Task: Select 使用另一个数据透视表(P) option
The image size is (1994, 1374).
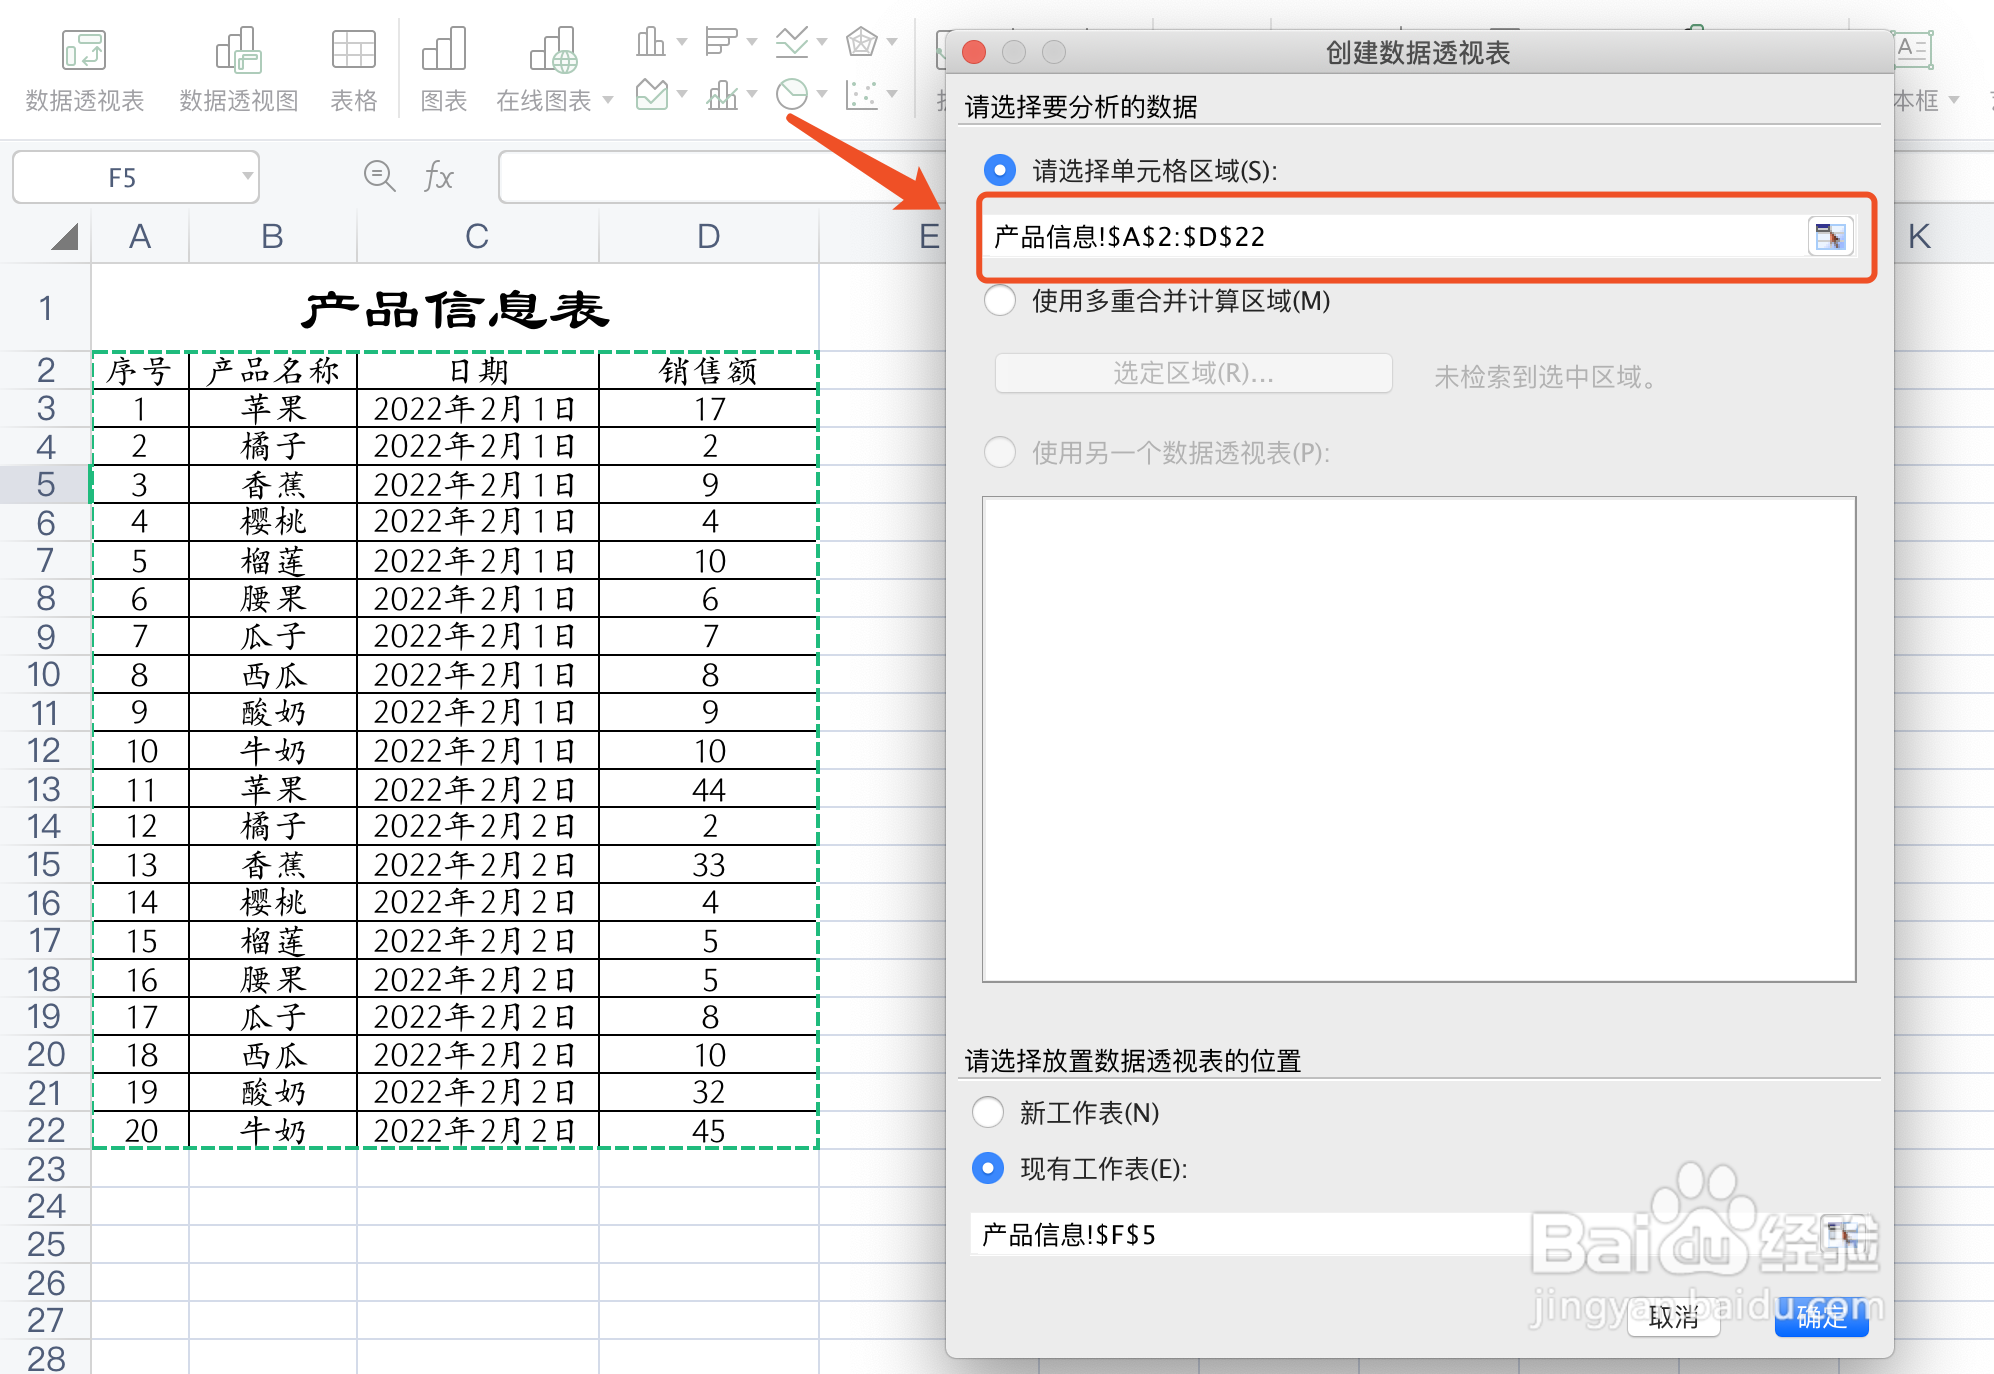Action: (999, 453)
